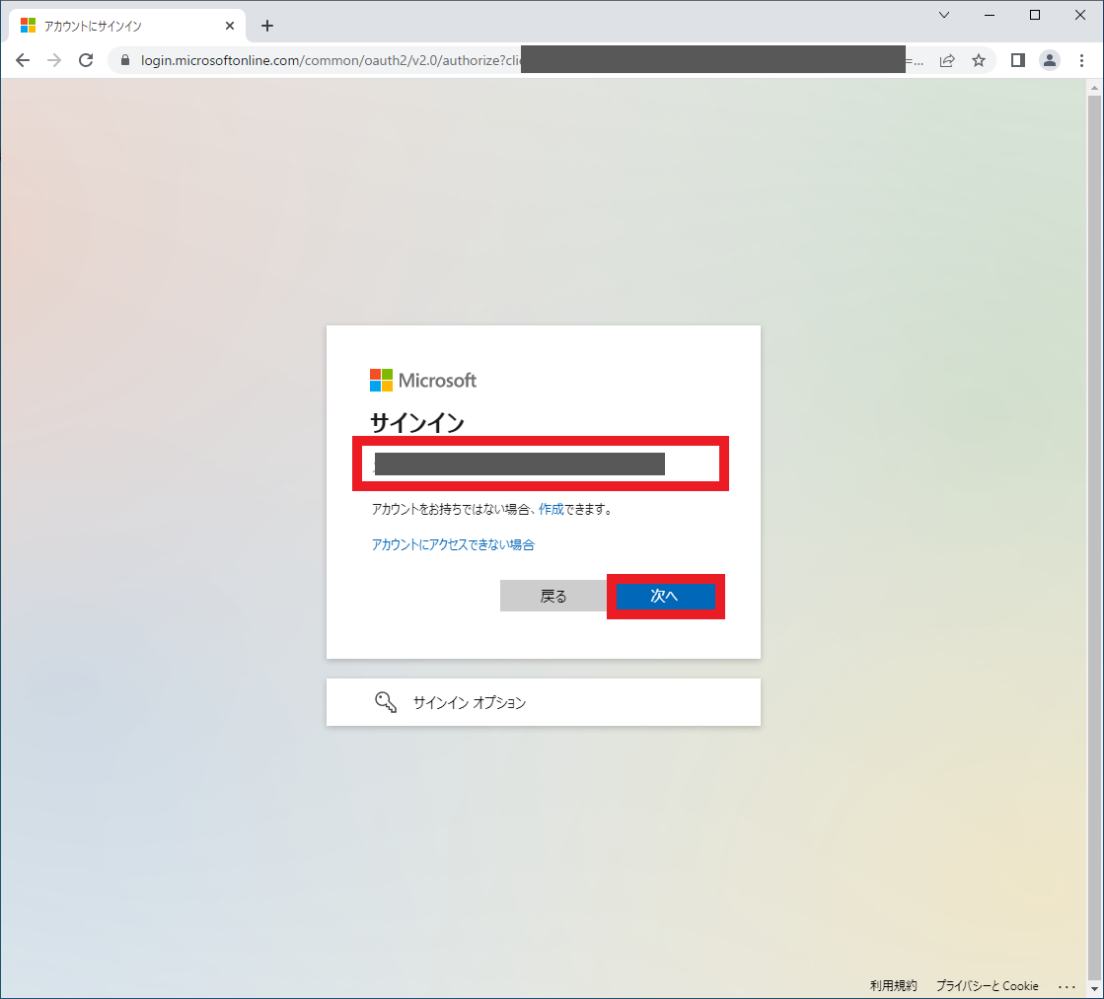Click the key icon for sign-in options
The height and width of the screenshot is (999, 1104).
(x=385, y=702)
